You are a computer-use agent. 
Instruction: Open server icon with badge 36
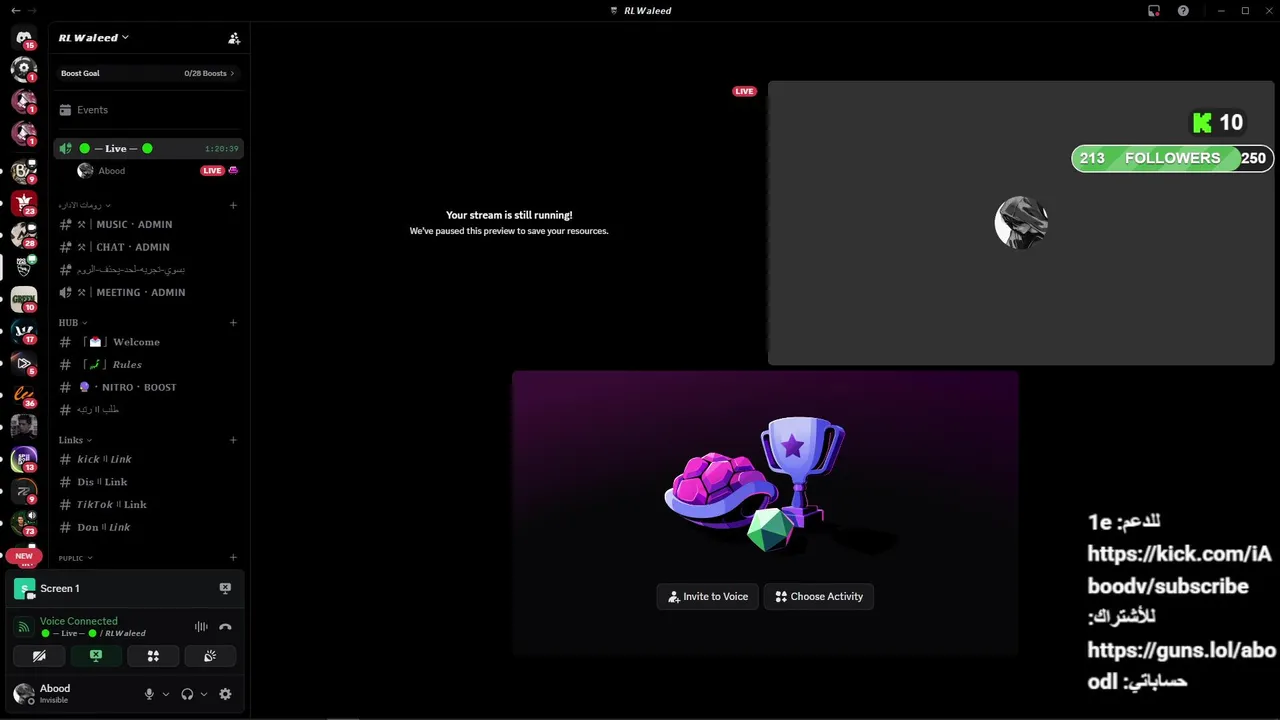pos(24,395)
